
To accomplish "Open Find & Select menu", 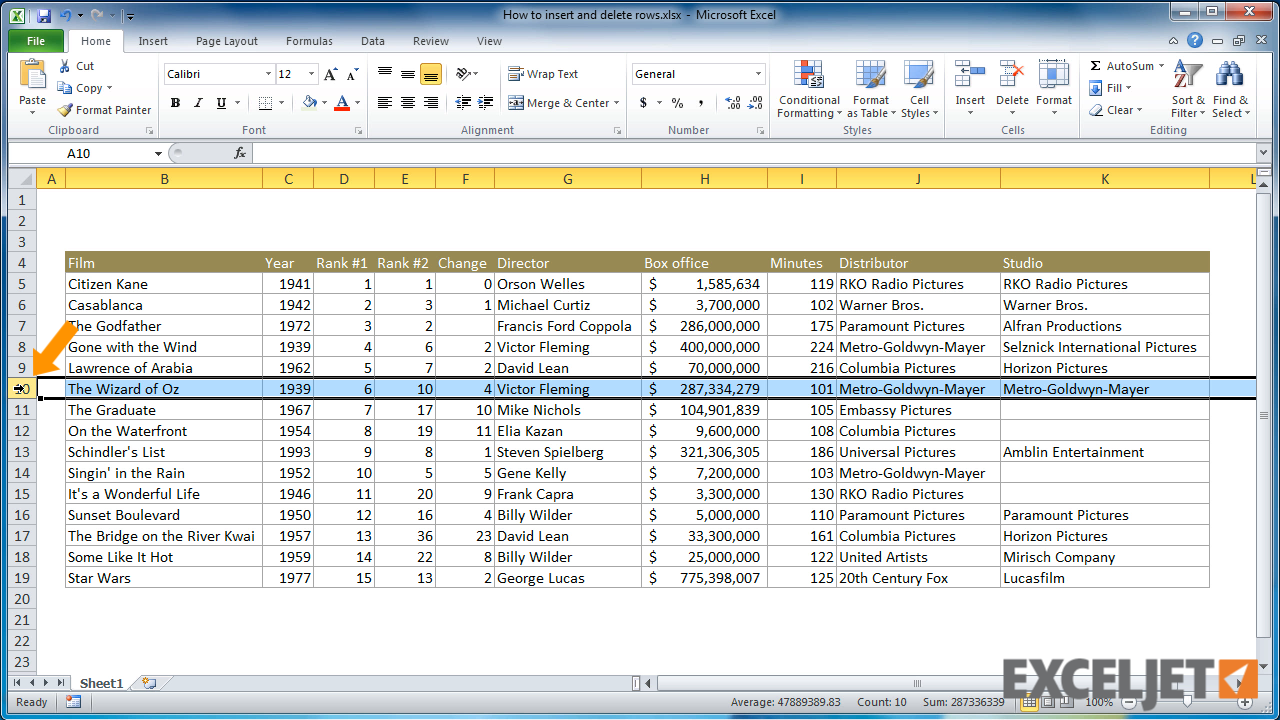I will pyautogui.click(x=1230, y=89).
